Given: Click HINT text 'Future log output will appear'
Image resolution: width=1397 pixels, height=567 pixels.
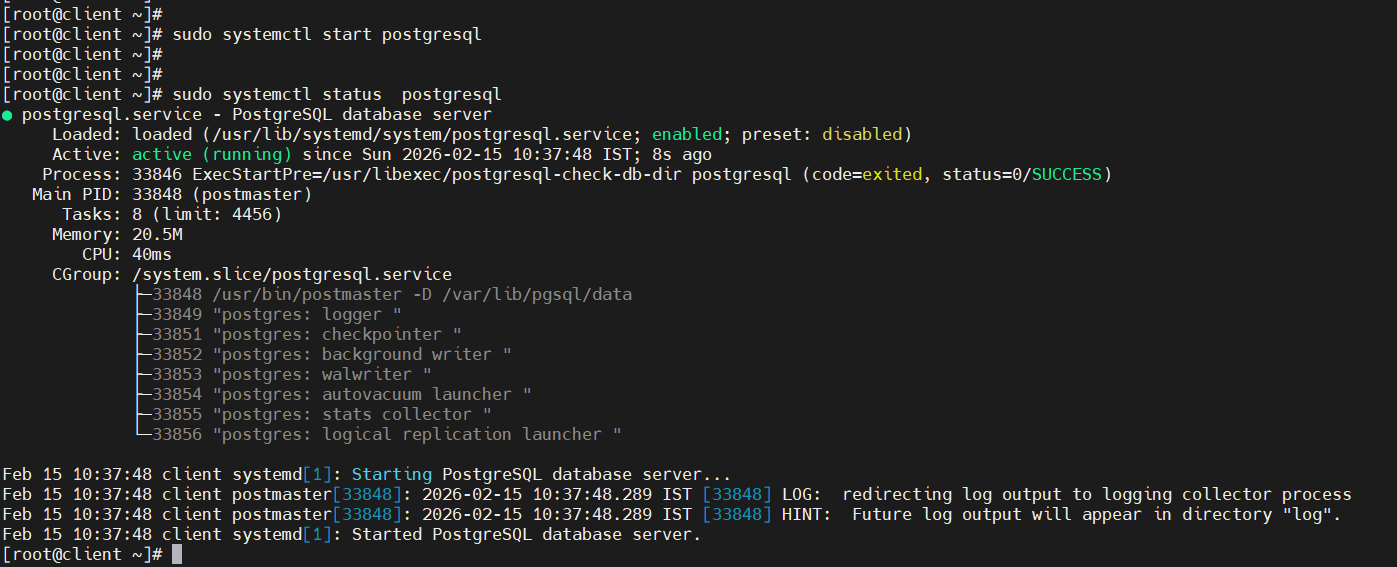Looking at the screenshot, I should pyautogui.click(x=996, y=514).
